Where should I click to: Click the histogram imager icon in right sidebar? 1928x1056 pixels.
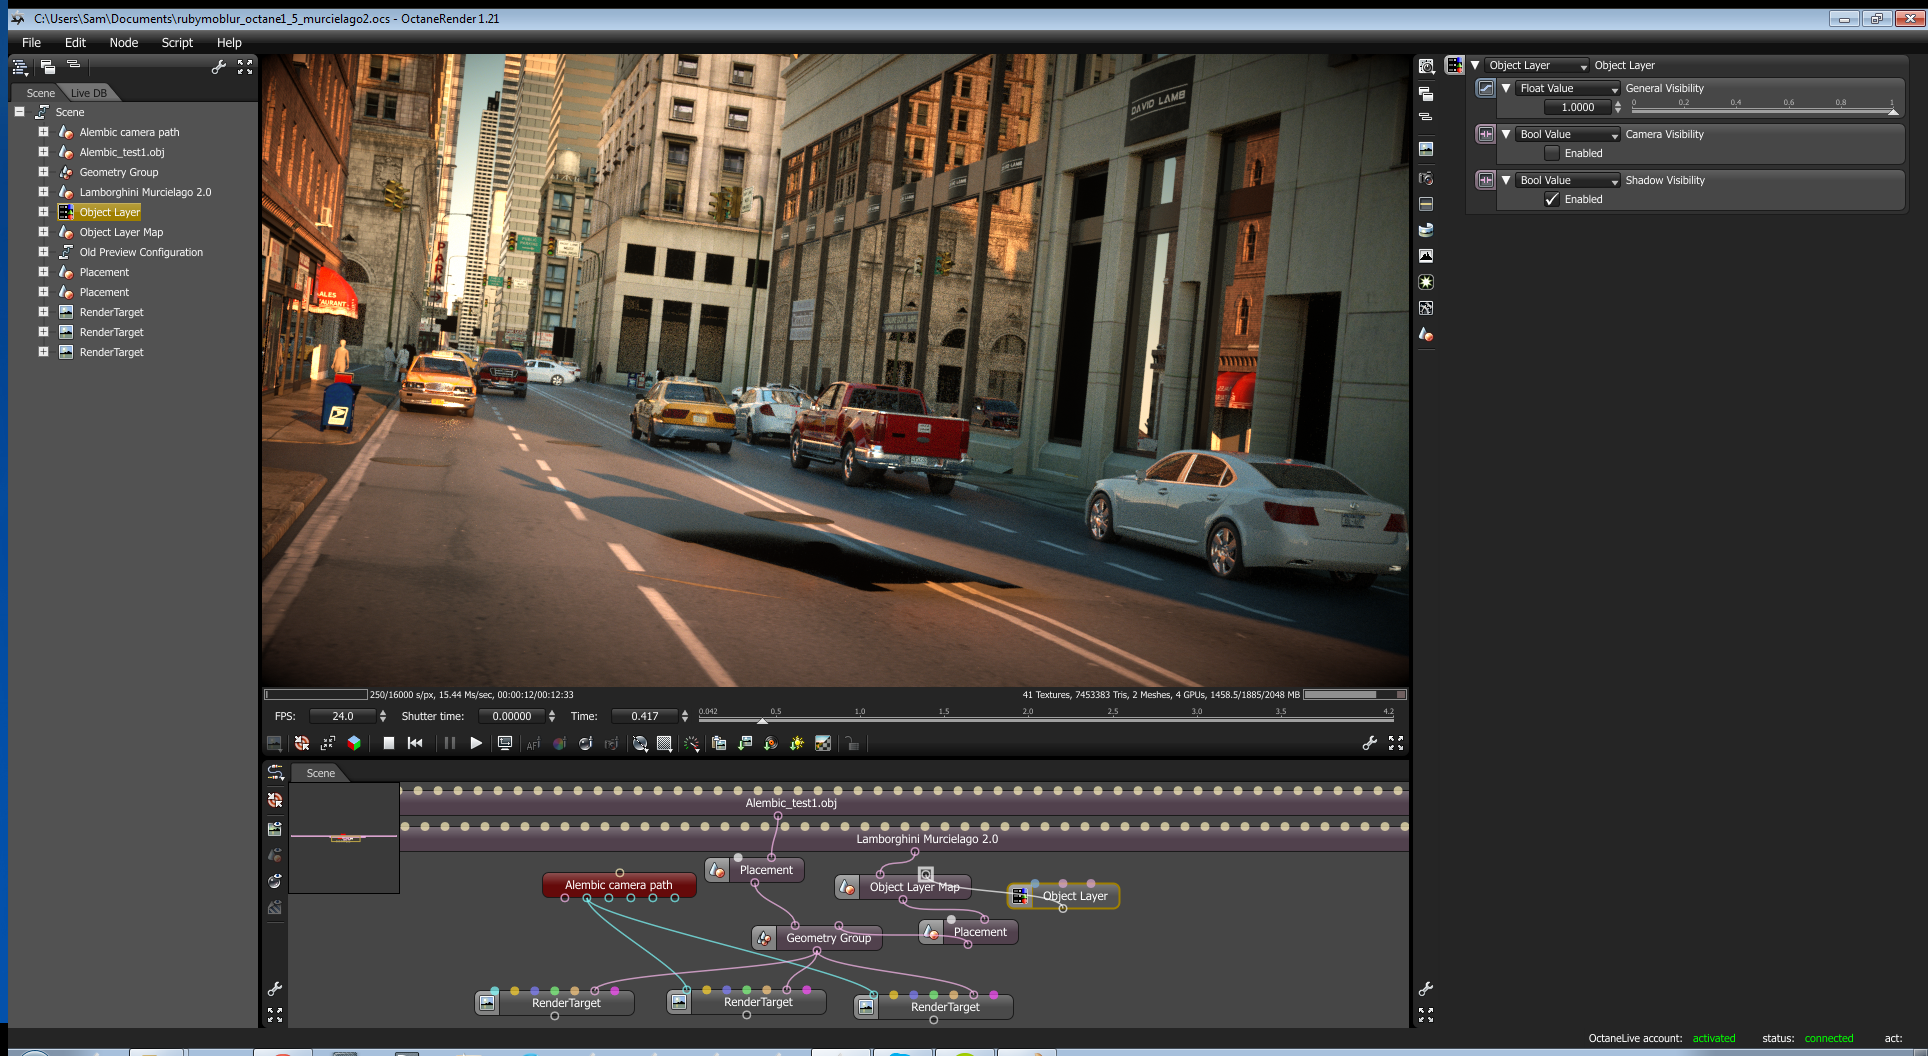(x=1426, y=256)
